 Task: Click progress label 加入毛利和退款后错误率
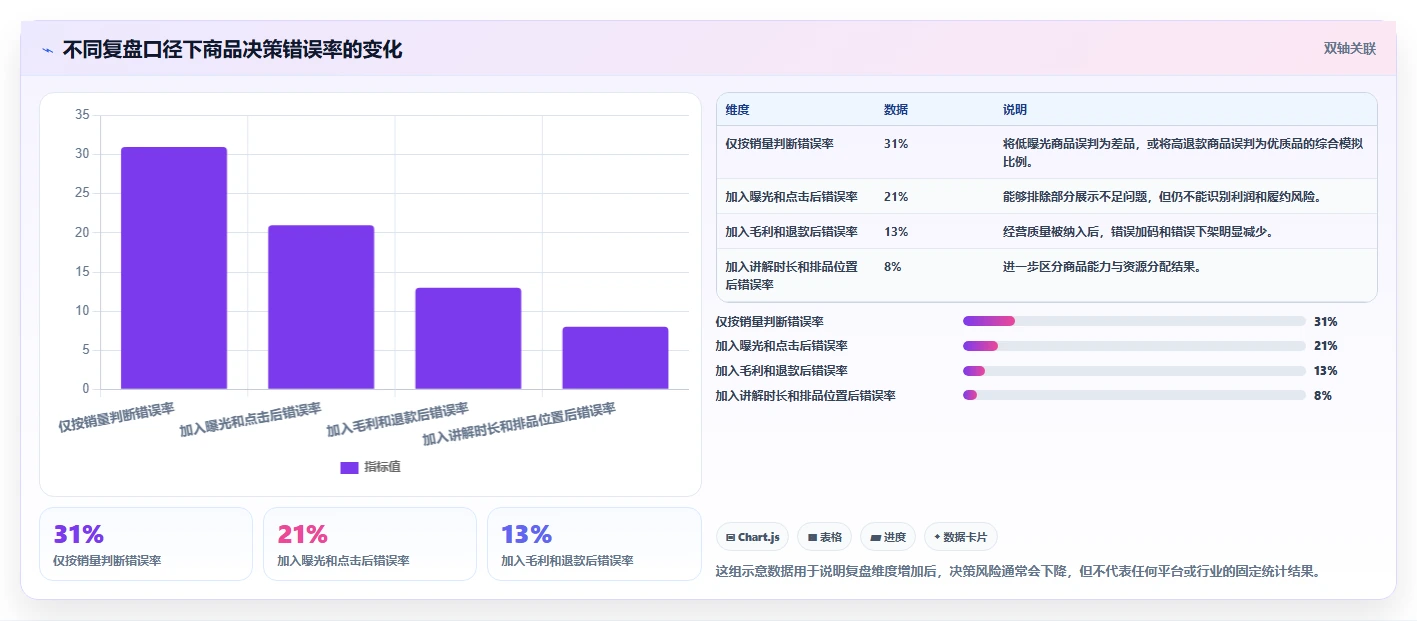[x=781, y=371]
